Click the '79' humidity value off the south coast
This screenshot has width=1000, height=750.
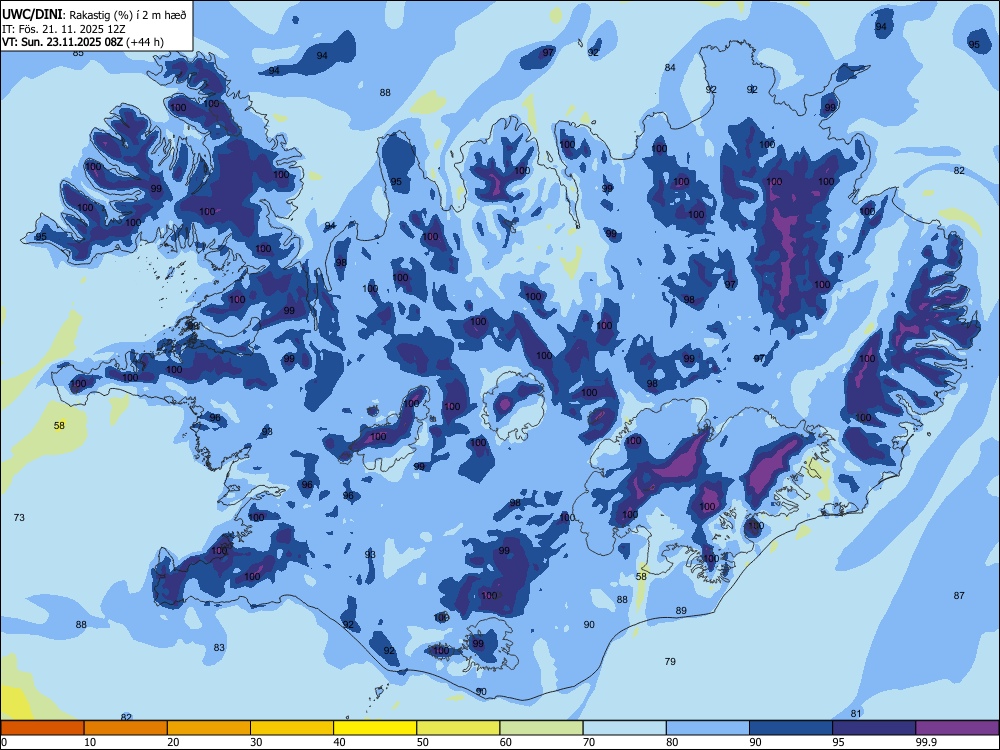click(x=670, y=661)
